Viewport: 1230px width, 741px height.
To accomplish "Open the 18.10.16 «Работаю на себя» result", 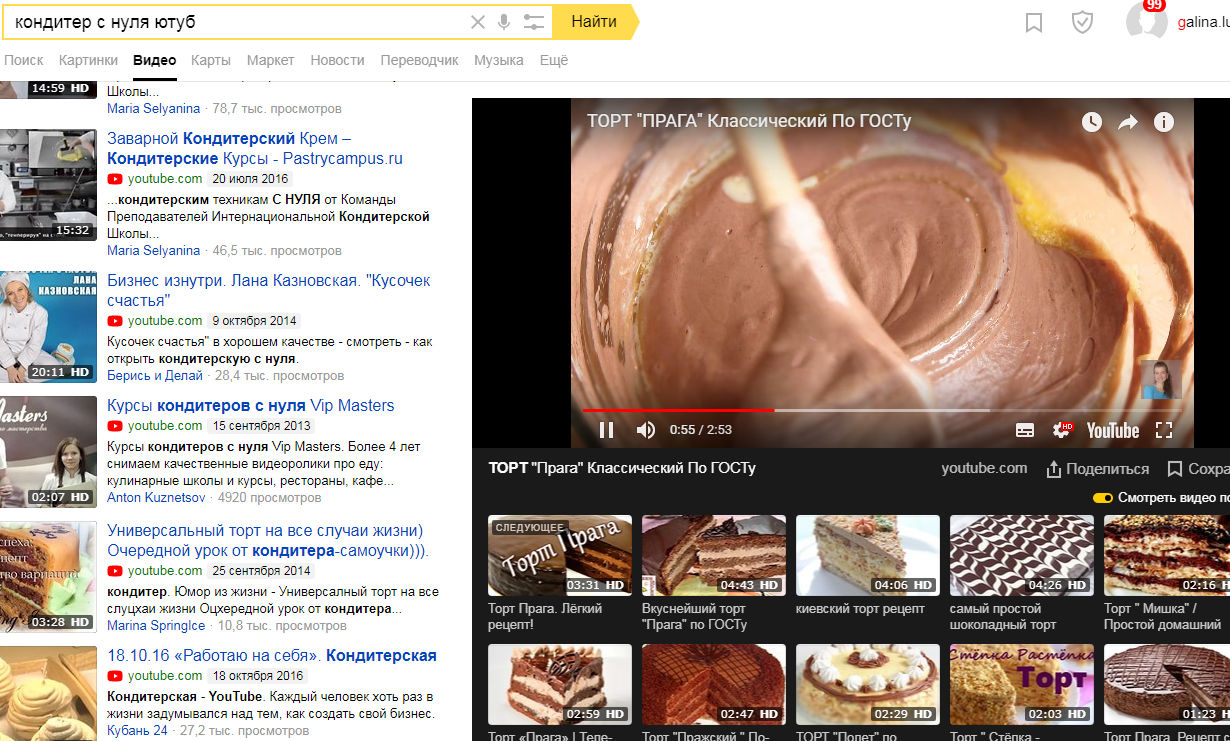I will pyautogui.click(x=272, y=656).
